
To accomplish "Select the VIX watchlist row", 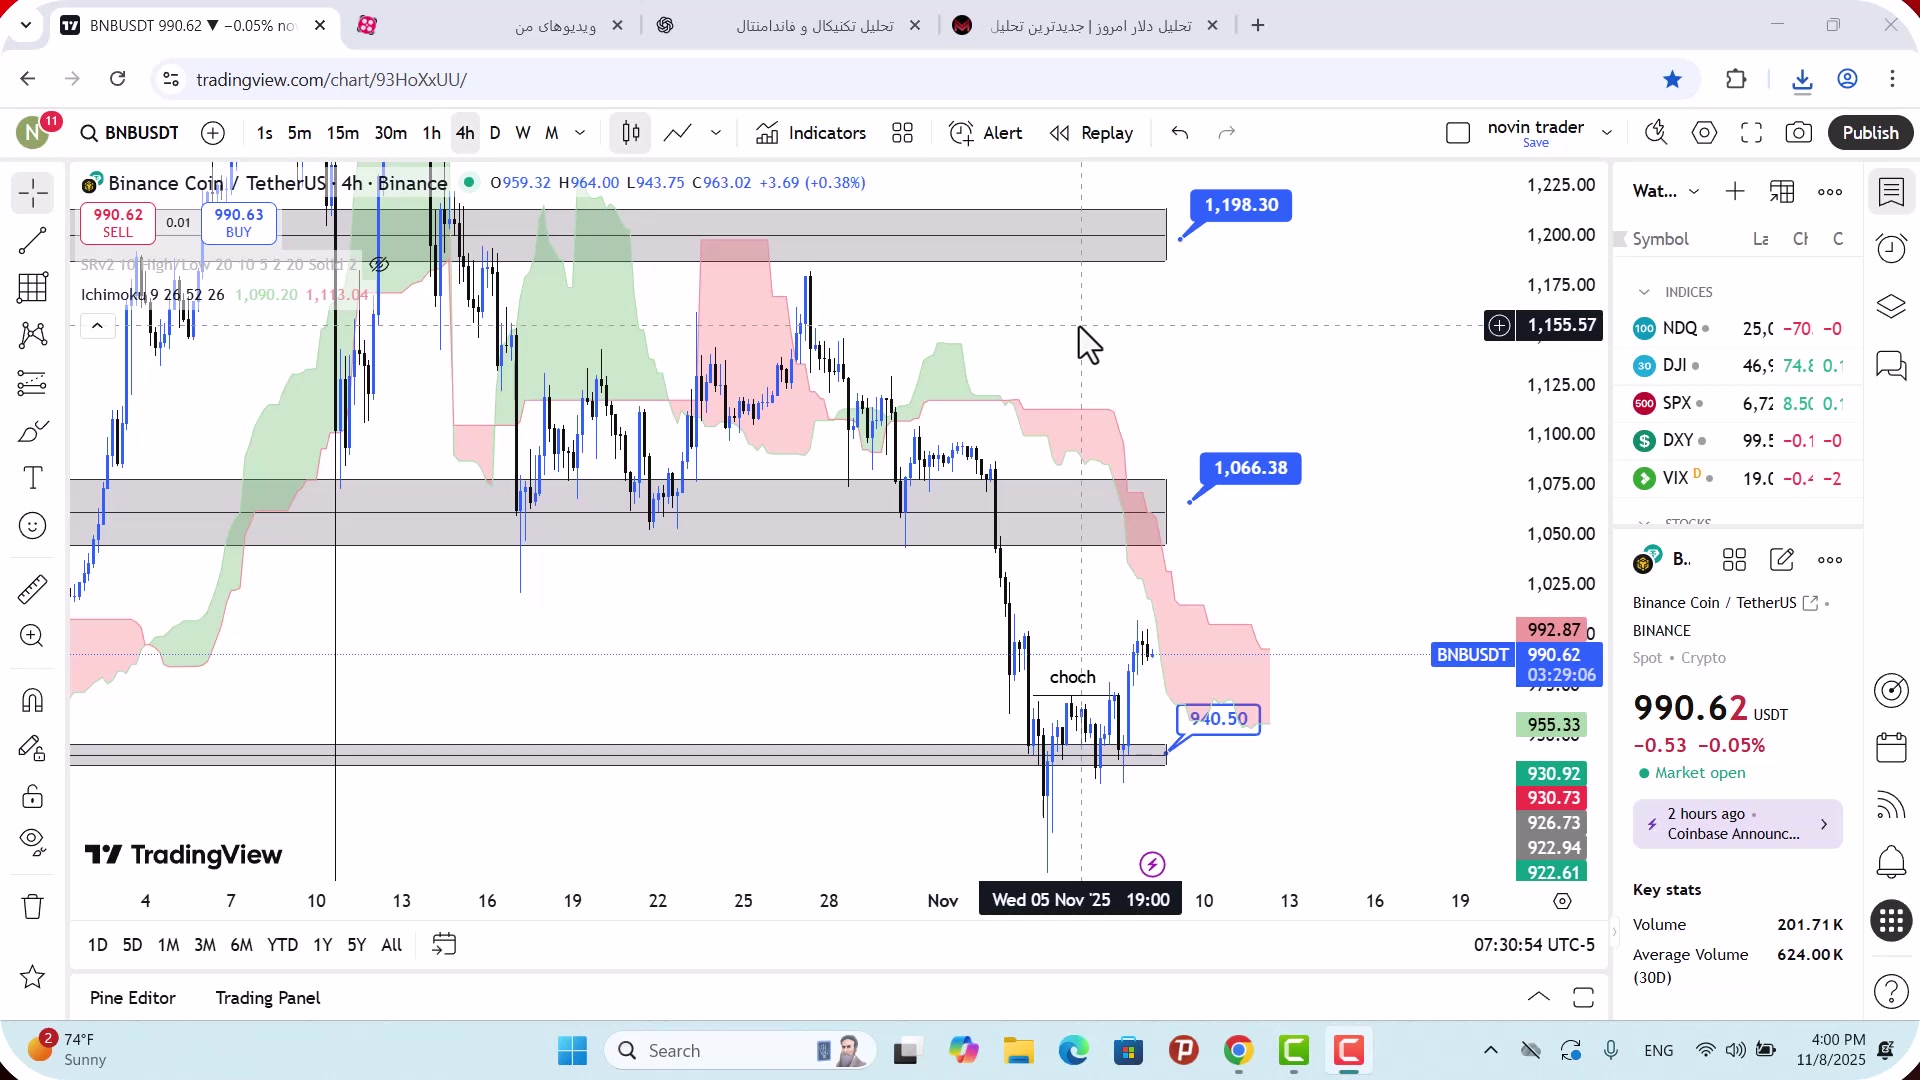I will pos(1738,479).
